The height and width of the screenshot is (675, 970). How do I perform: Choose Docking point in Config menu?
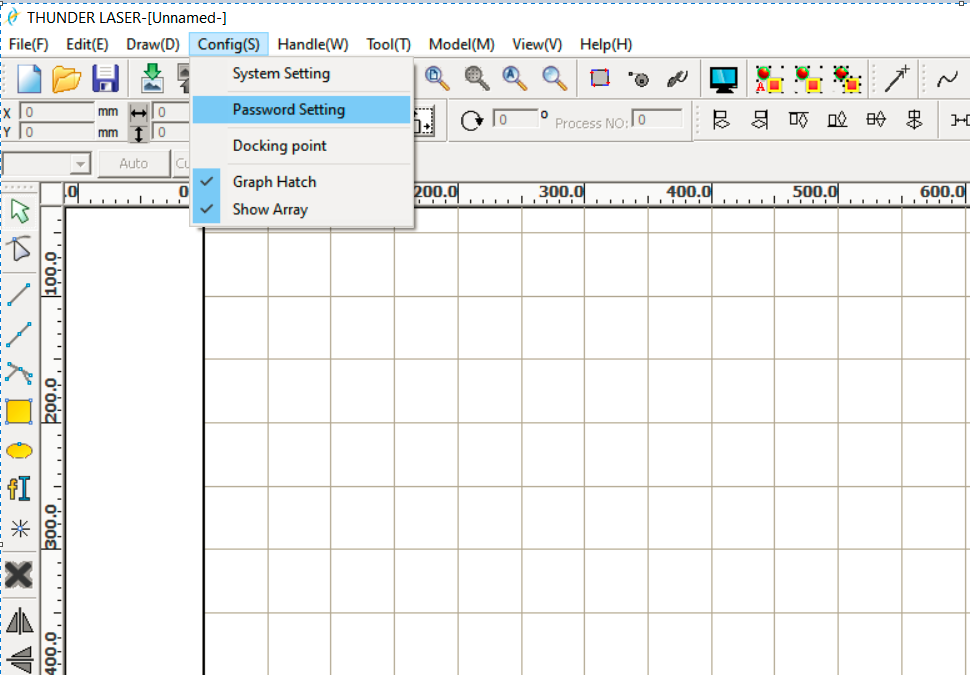pos(302,145)
